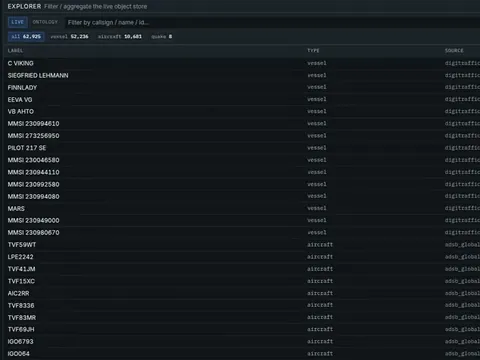Select the EEVA VG label
The width and height of the screenshot is (480, 360).
point(20,100)
